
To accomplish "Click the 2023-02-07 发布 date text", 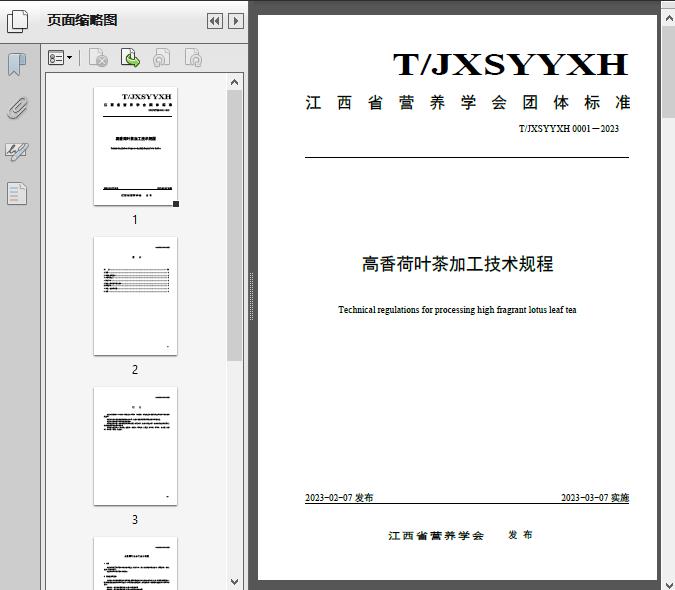I will [339, 497].
